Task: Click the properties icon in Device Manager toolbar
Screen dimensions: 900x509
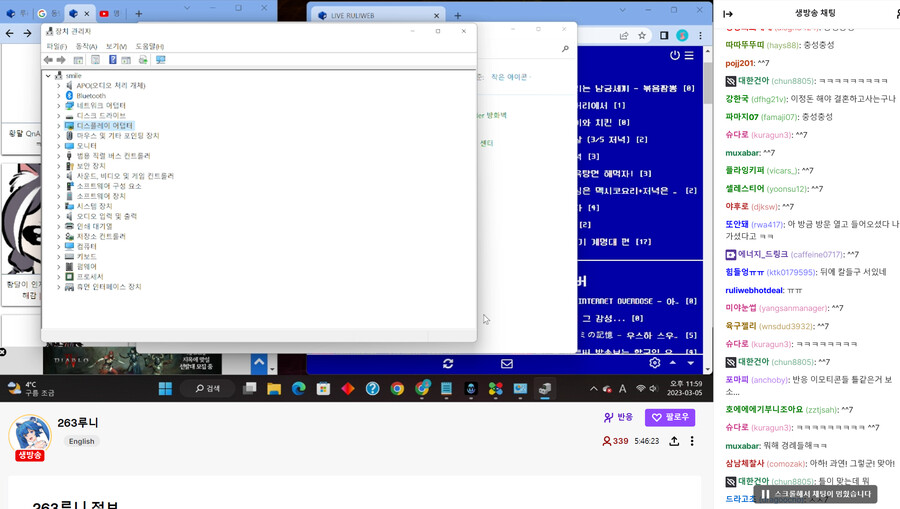Action: [95, 60]
